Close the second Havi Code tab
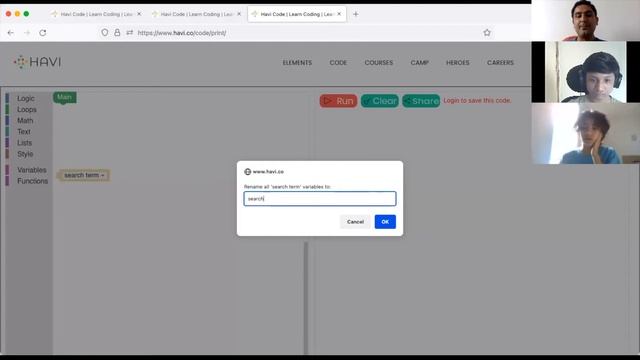The image size is (640, 360). 239,14
